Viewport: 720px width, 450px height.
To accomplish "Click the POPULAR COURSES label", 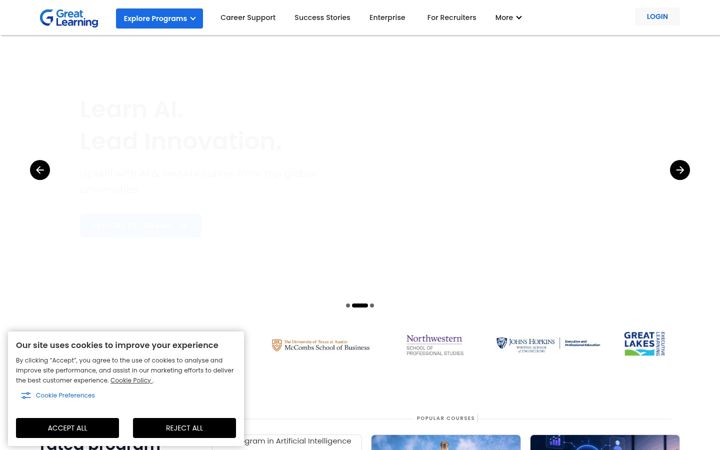I will tap(445, 418).
